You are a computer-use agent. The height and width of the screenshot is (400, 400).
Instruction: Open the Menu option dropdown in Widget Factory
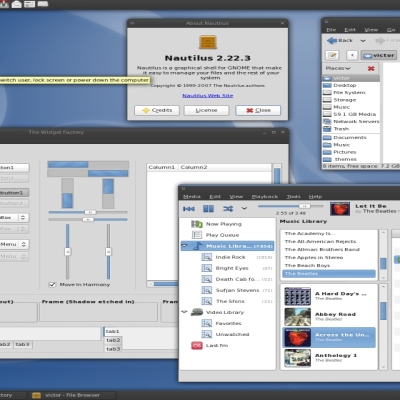tap(13, 244)
